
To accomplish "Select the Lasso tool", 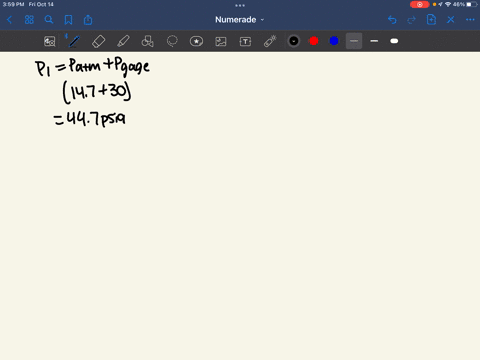I will click(172, 41).
